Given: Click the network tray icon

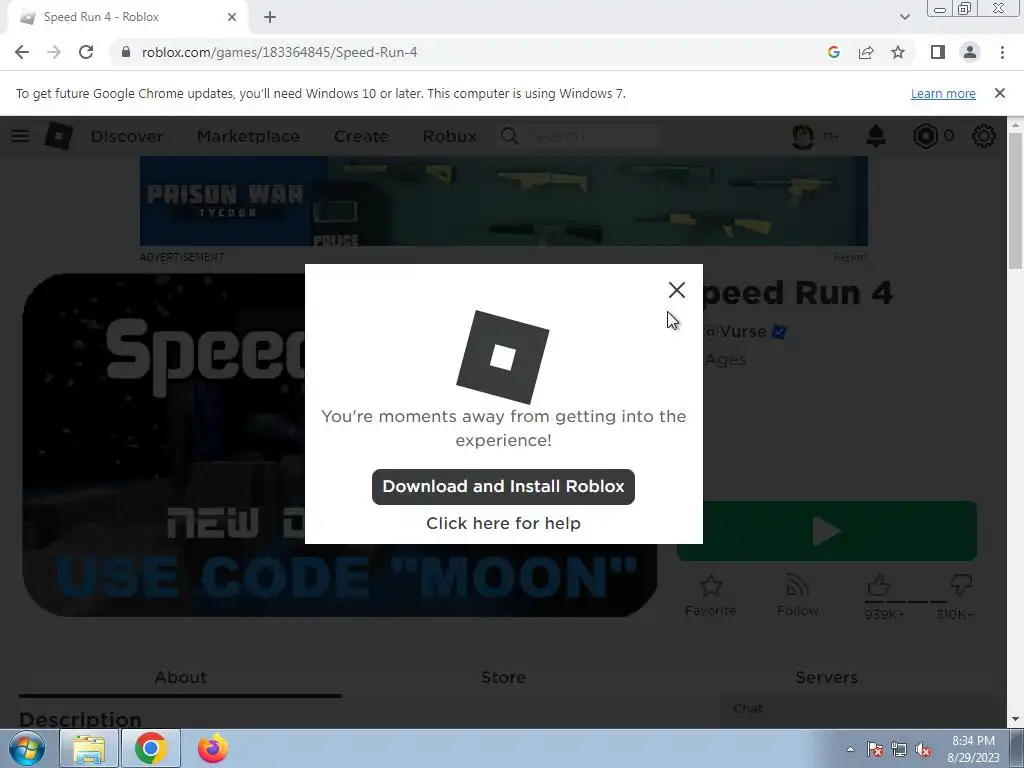Looking at the screenshot, I should tap(899, 749).
